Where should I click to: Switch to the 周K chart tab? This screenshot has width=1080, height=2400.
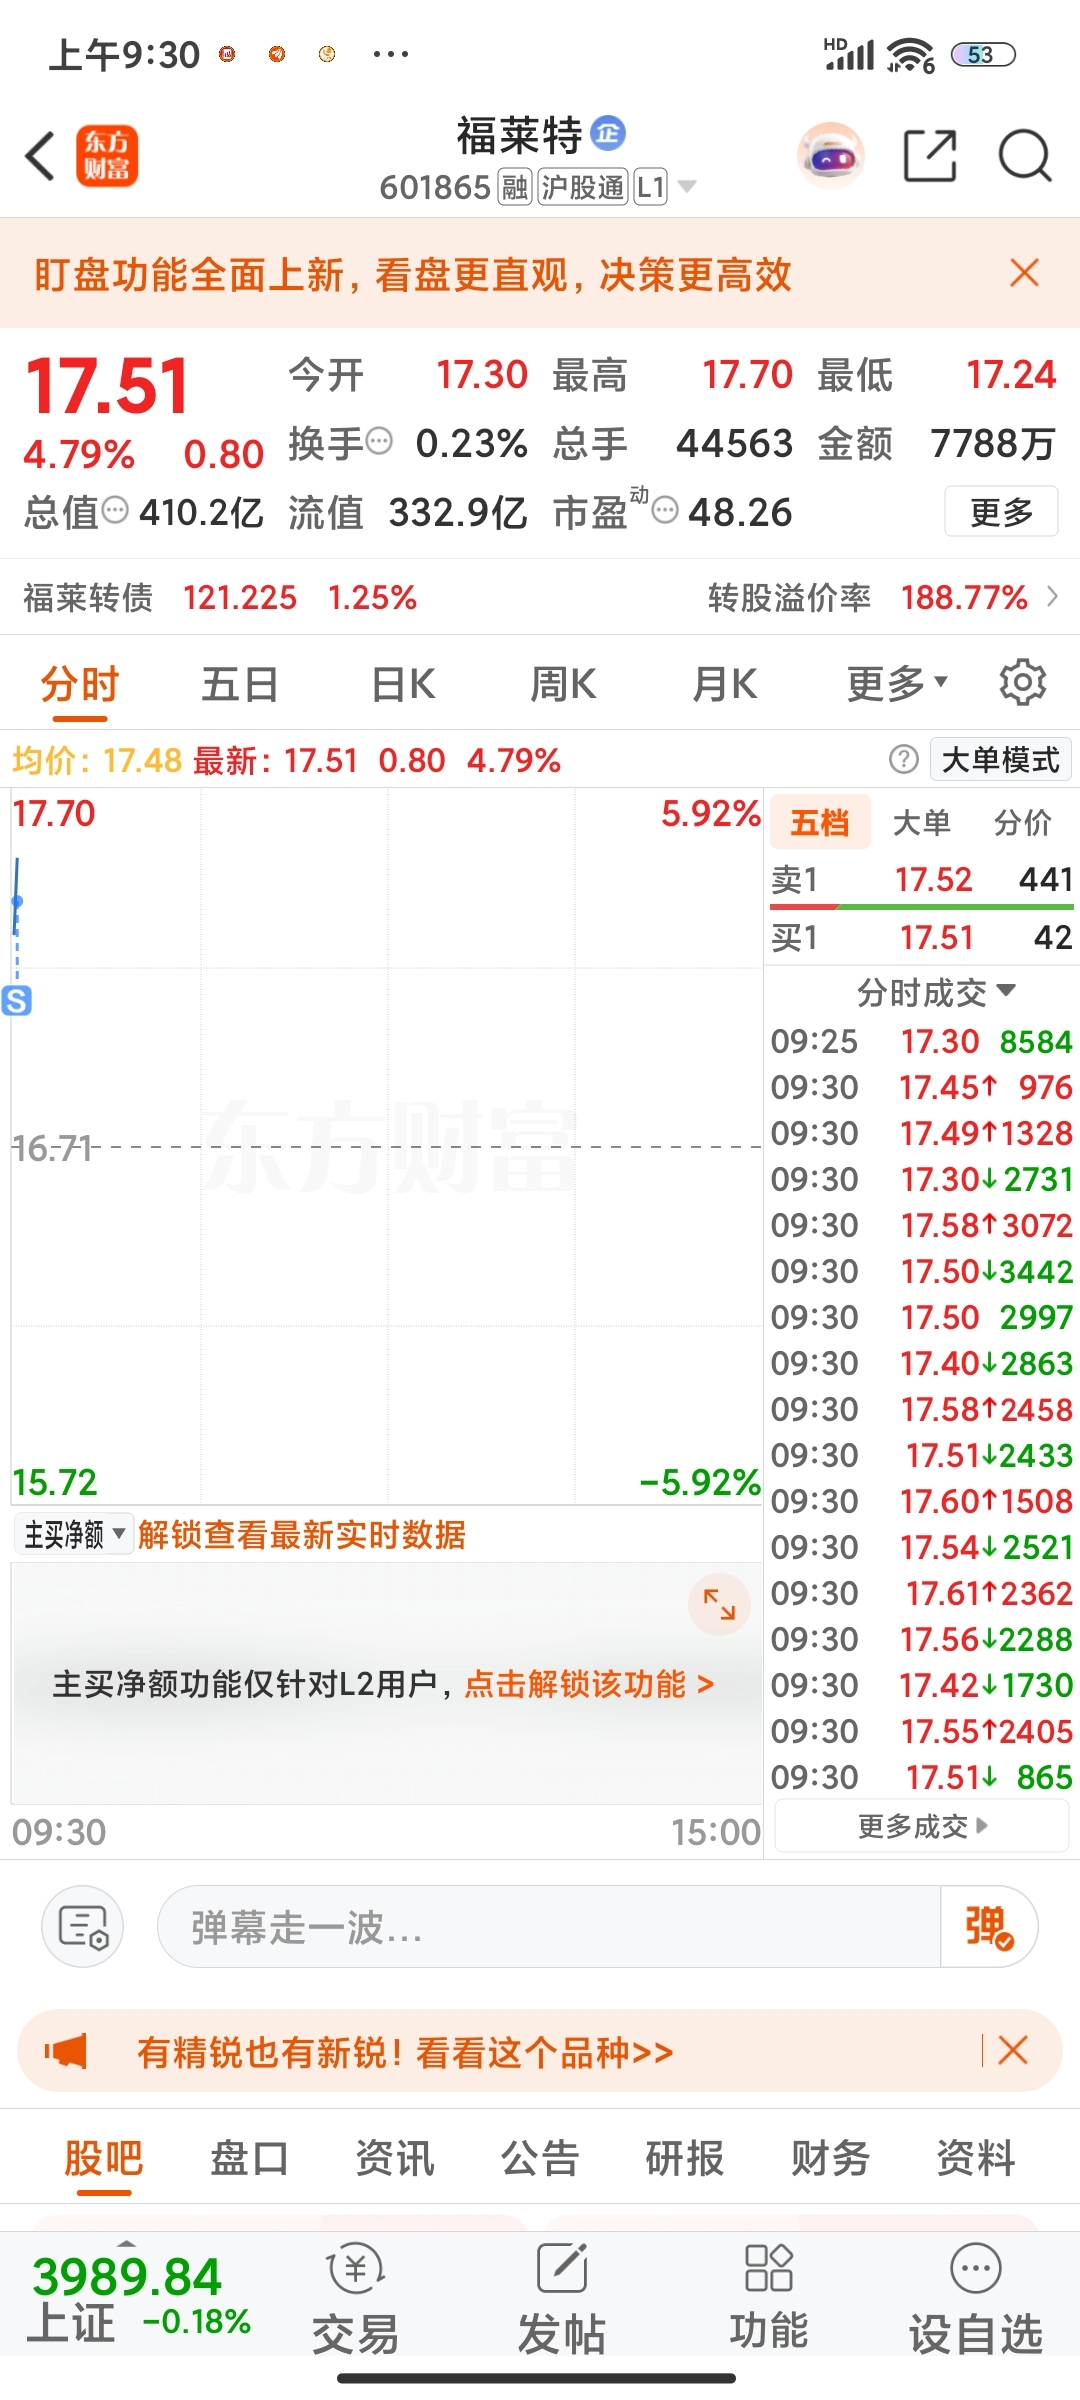click(563, 685)
